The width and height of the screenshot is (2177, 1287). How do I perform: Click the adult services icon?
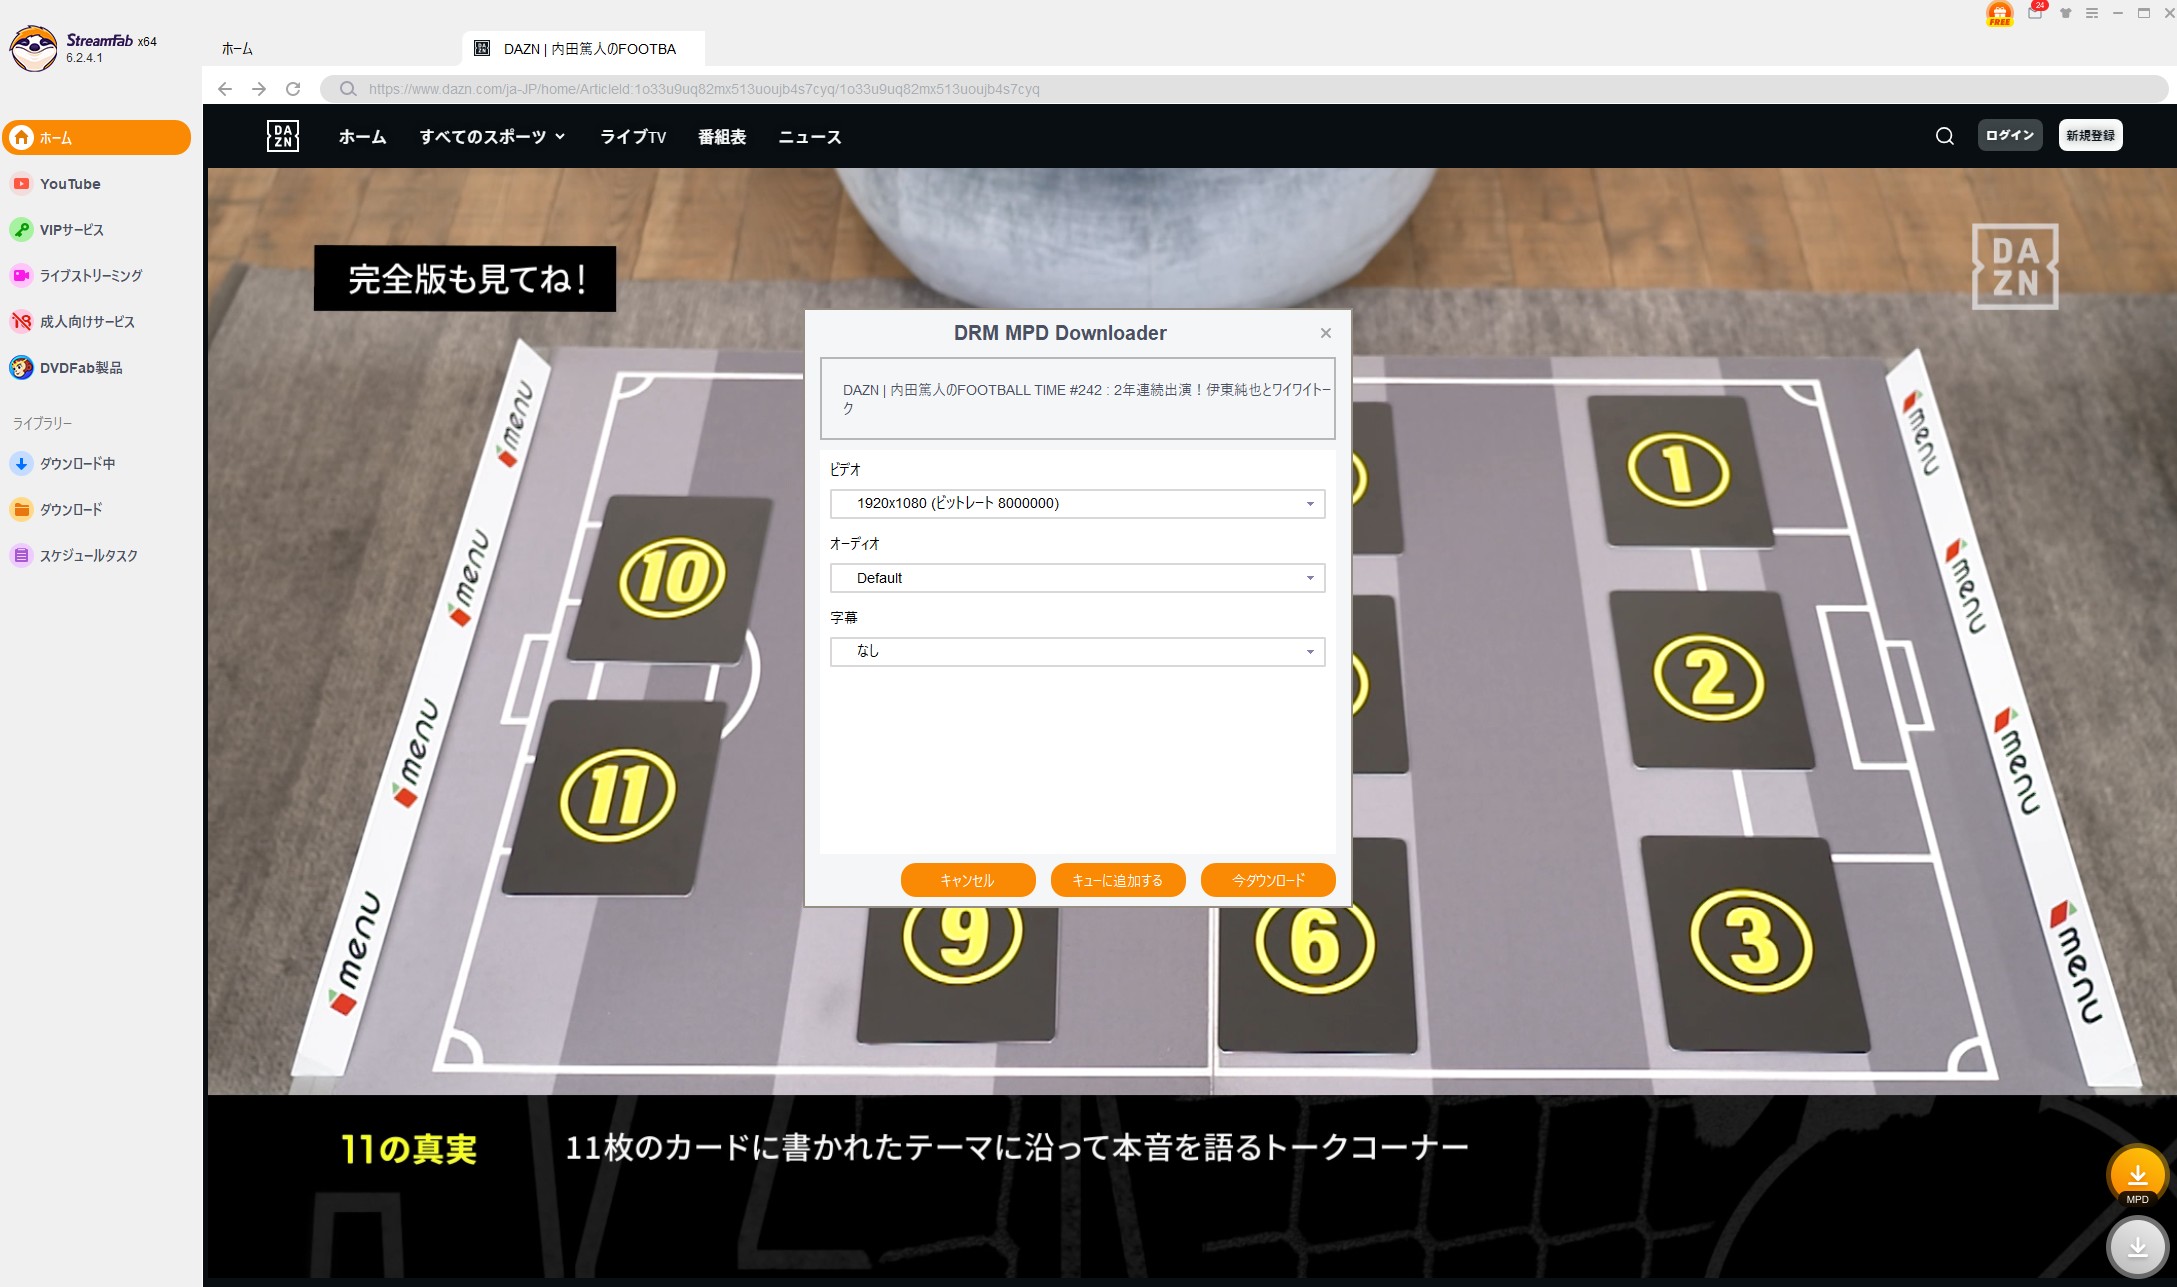pos(21,321)
